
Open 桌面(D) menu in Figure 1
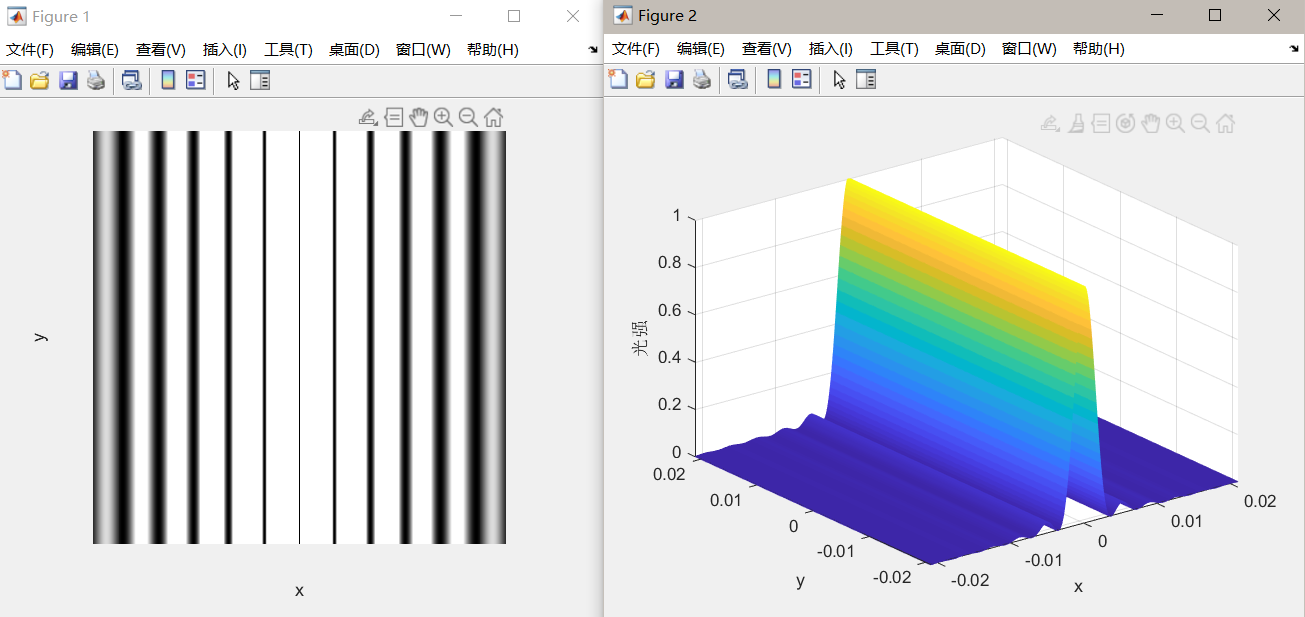tap(354, 50)
